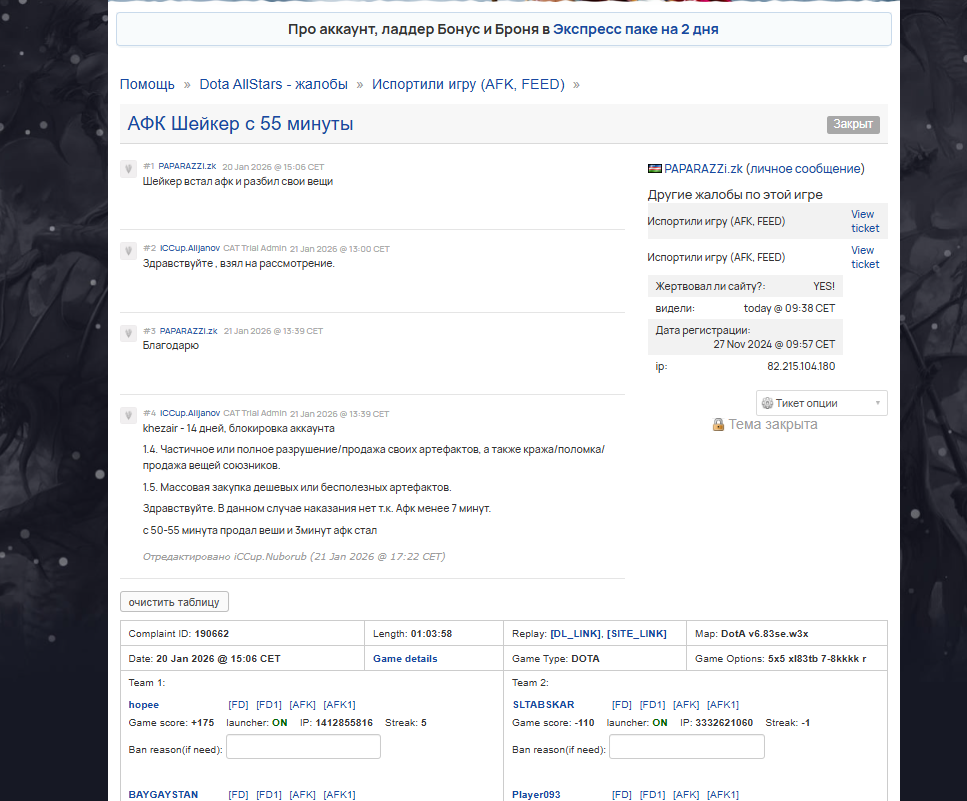Click the 'Другие жалобы по этой игре' heading
Screen dimensions: 967x801
(735, 195)
